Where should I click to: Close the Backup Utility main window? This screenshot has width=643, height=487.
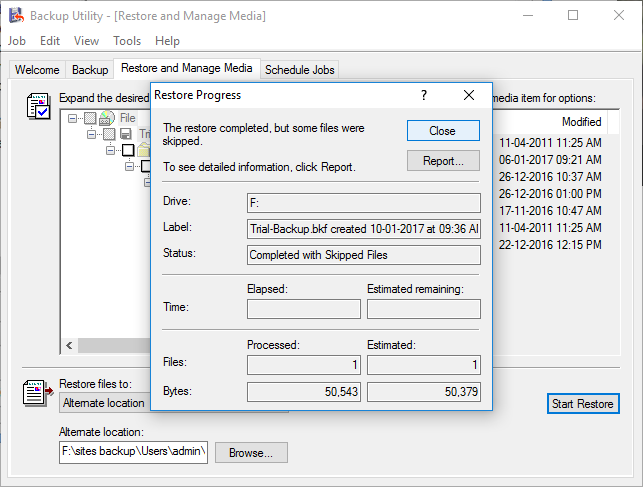(619, 16)
